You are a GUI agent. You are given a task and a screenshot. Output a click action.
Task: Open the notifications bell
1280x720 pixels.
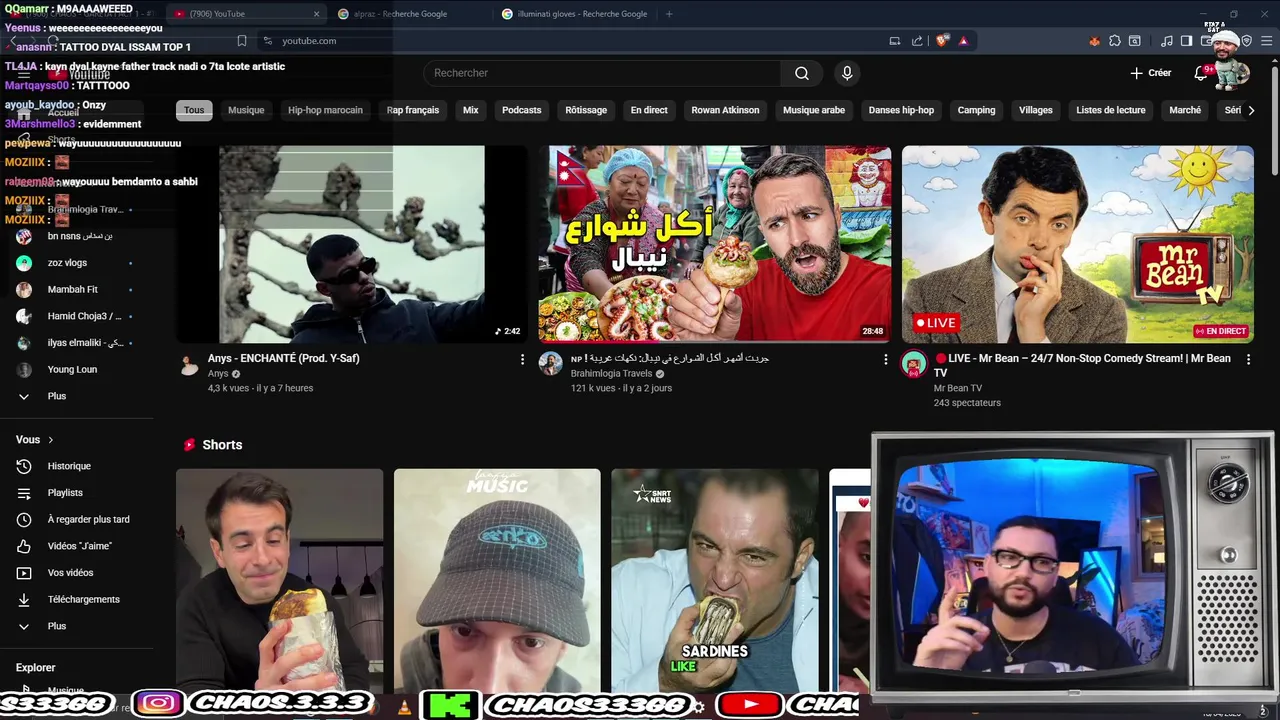click(x=1201, y=73)
